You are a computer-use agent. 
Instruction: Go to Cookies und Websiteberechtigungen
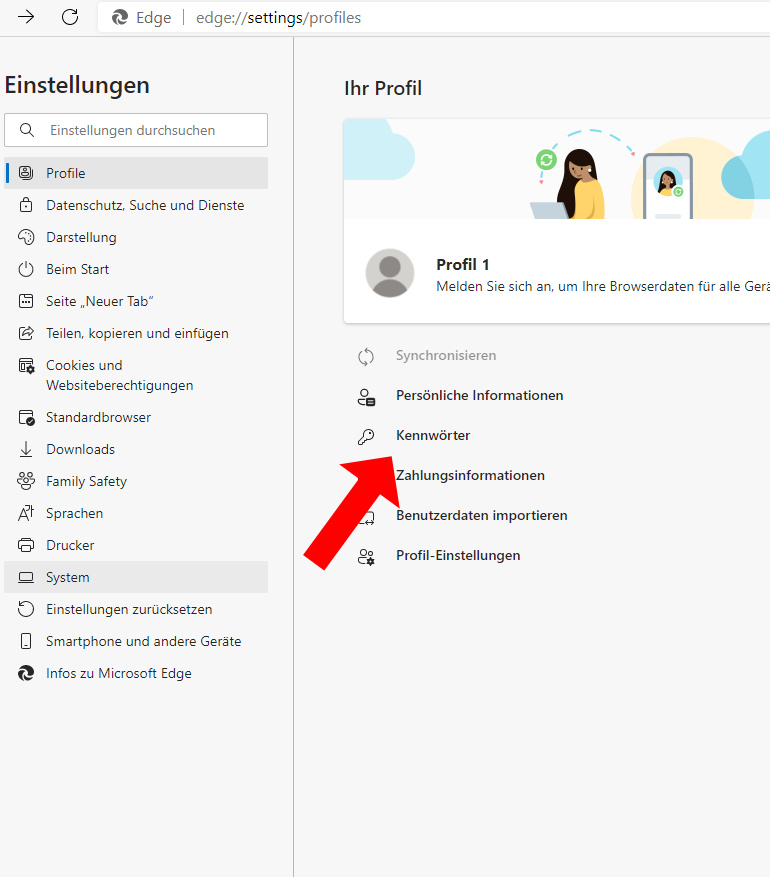[x=119, y=375]
